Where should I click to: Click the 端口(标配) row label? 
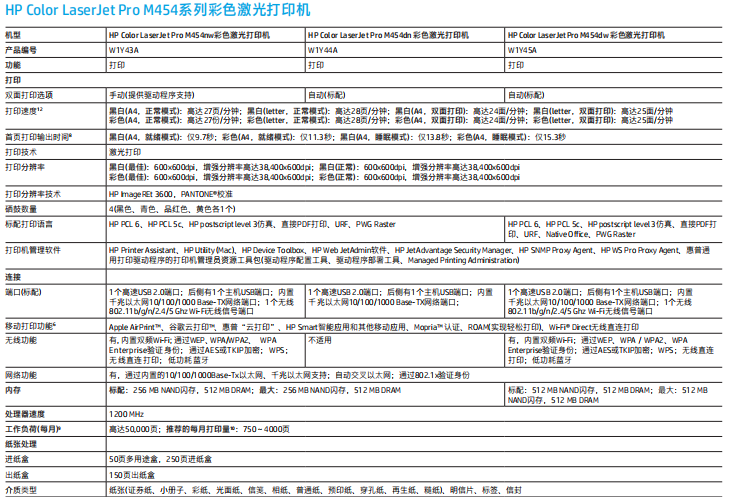click(x=23, y=292)
